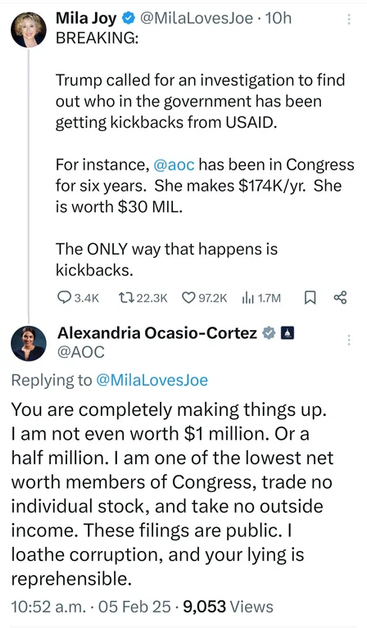Click the 9,053 Views count

228,606
